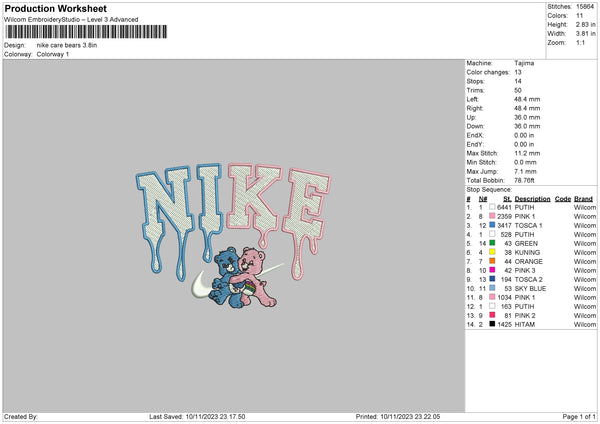The image size is (600, 424).
Task: Click stitch count 528 in the stop list
Action: tap(505, 234)
